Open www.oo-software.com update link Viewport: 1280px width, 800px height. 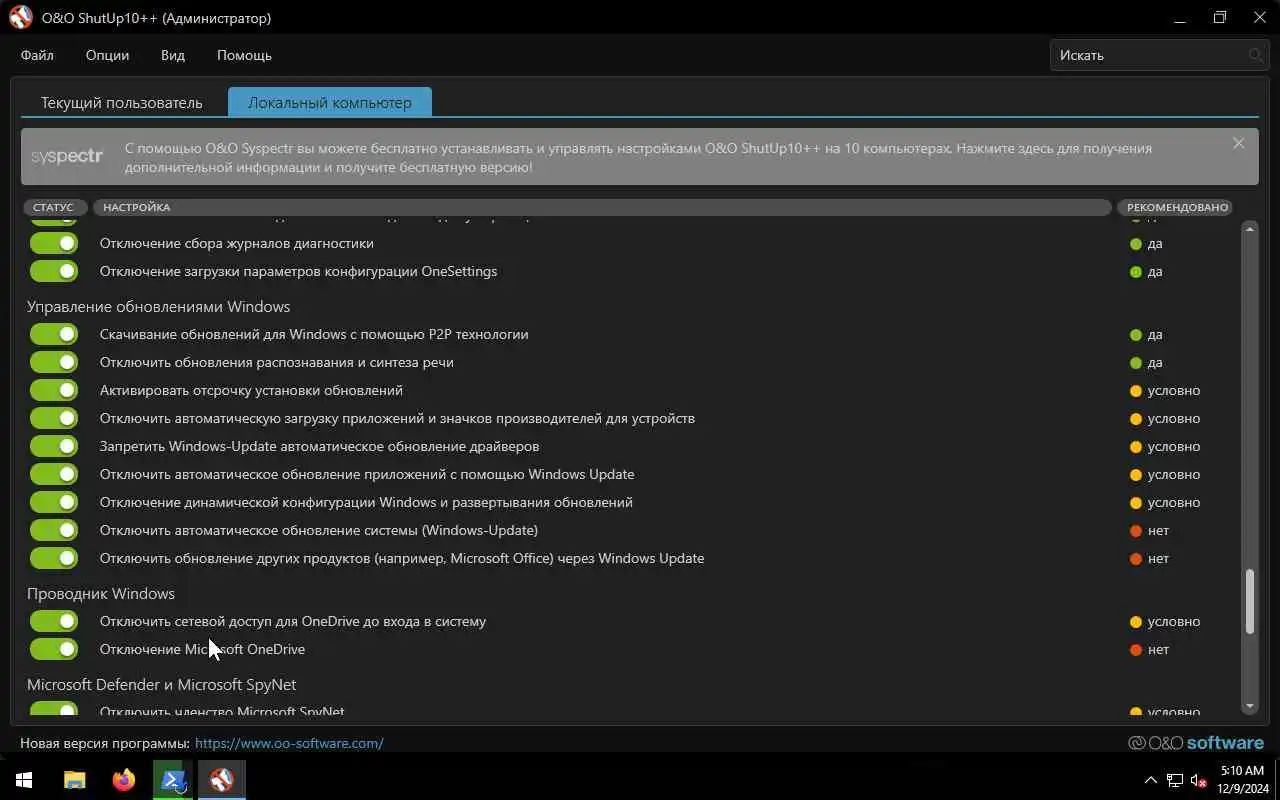tap(289, 743)
